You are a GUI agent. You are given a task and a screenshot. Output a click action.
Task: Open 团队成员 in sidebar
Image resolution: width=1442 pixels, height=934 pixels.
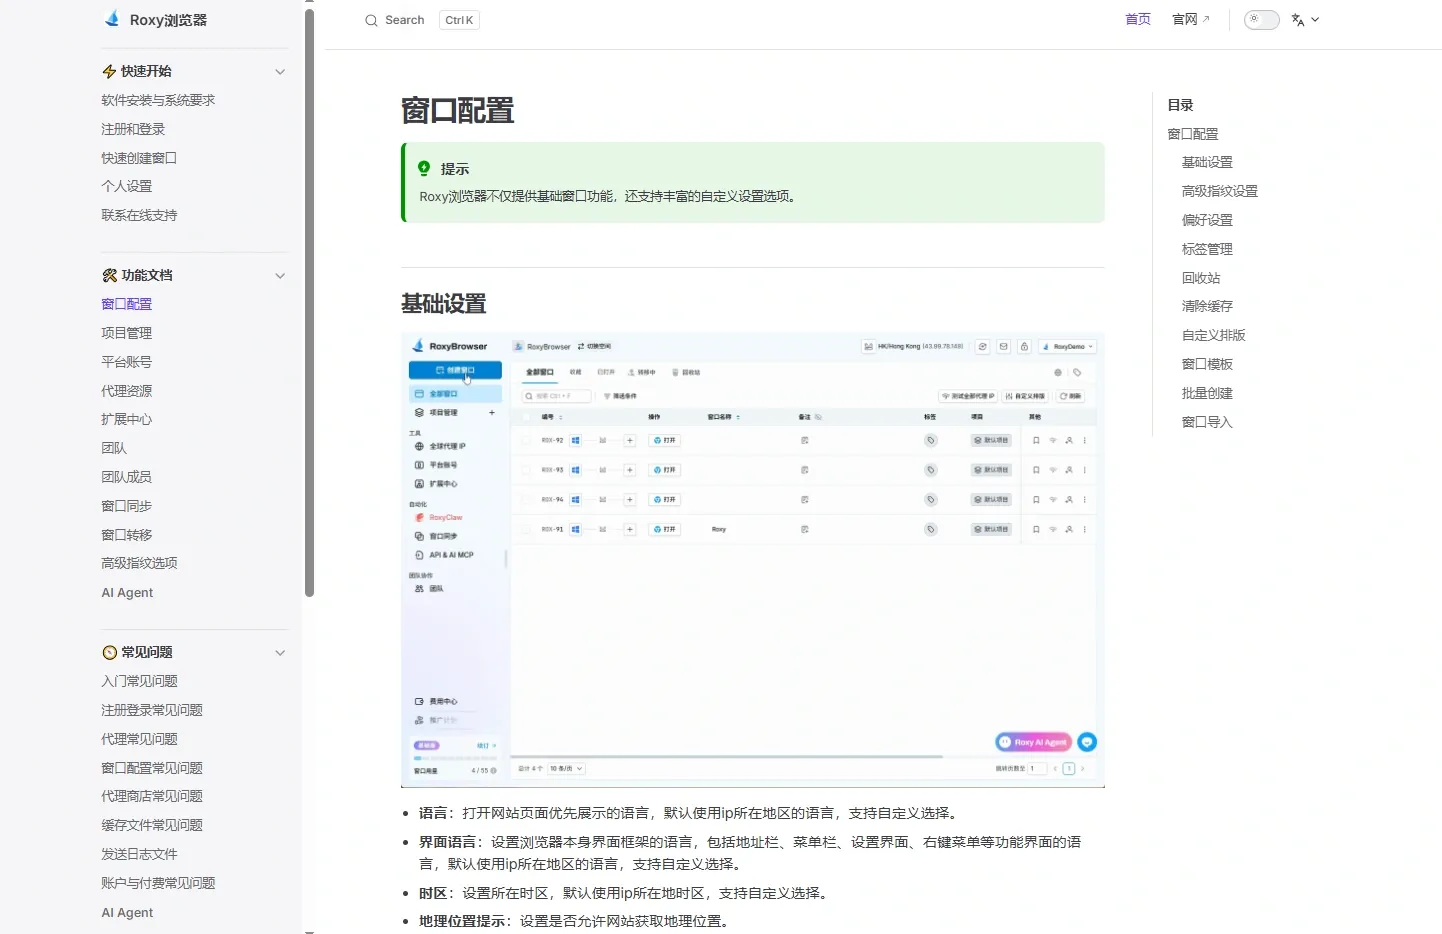point(127,478)
